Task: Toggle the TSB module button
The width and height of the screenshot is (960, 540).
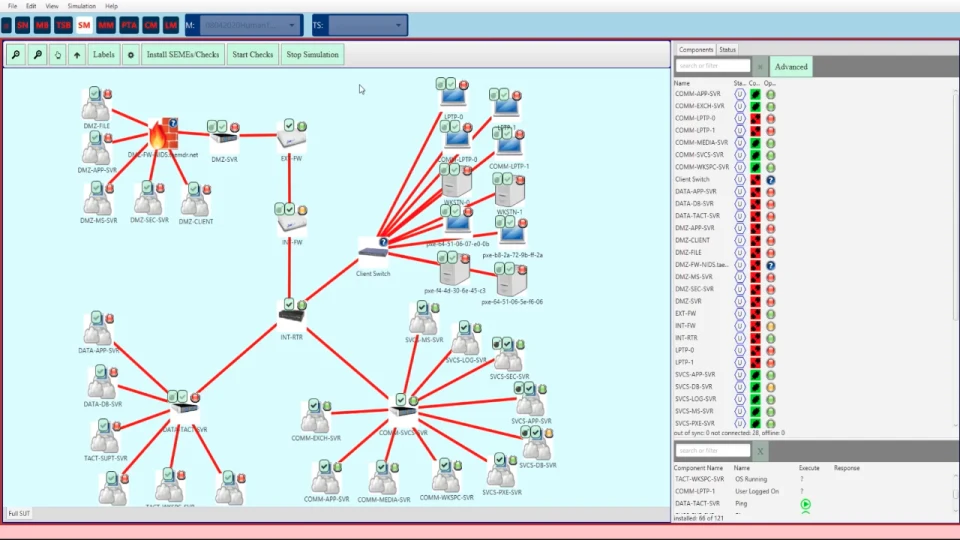Action: tap(63, 25)
